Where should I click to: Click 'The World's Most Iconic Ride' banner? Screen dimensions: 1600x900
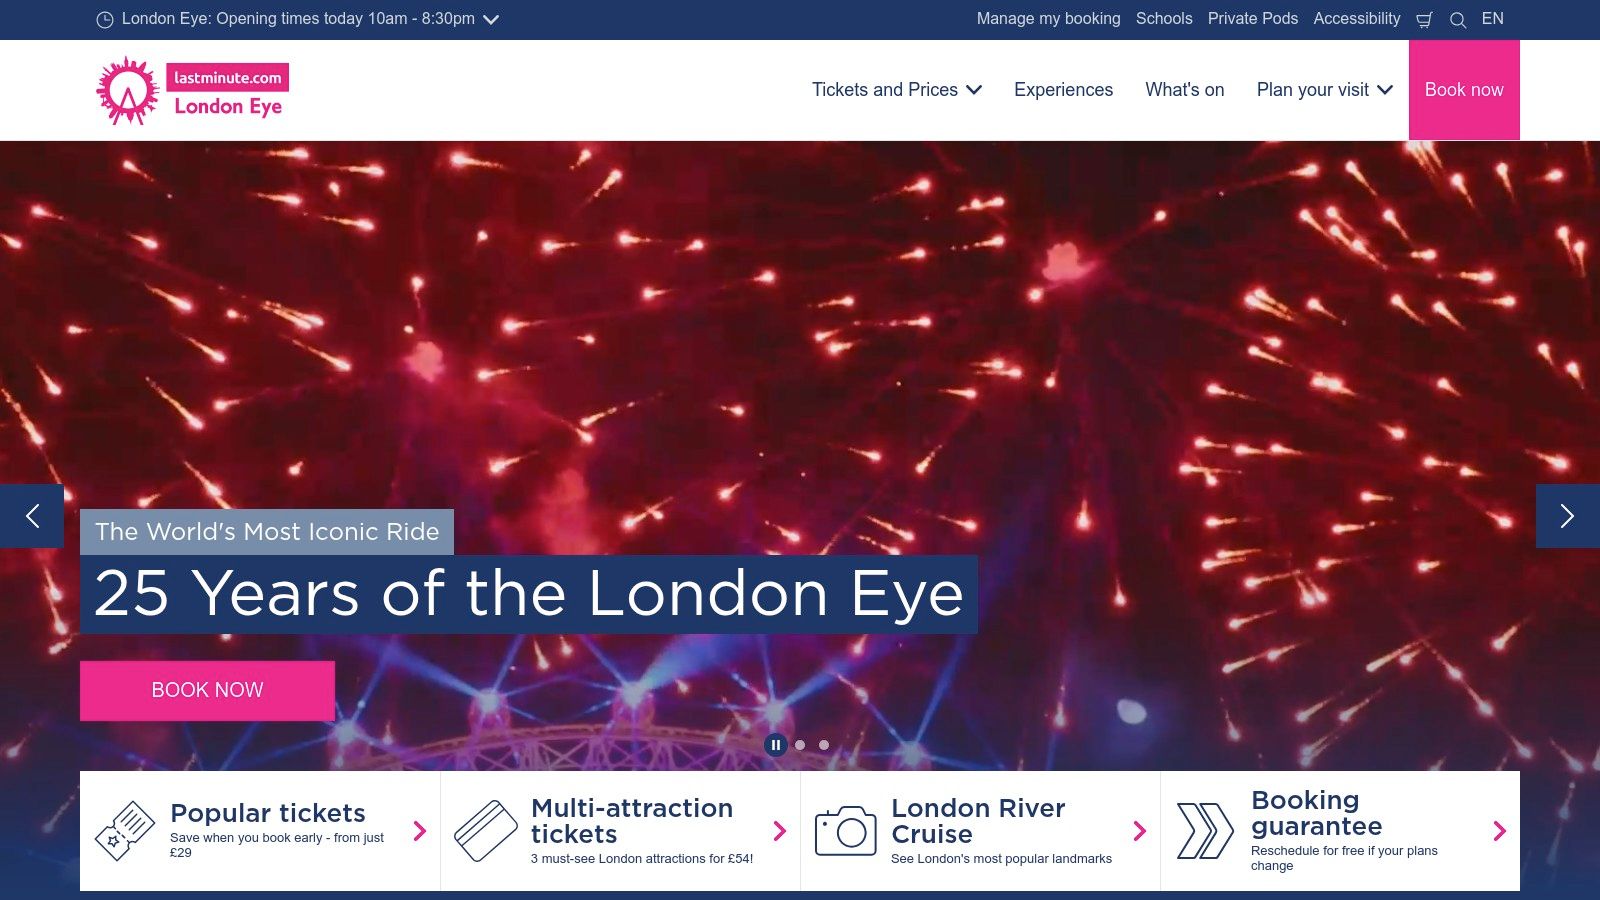point(267,532)
